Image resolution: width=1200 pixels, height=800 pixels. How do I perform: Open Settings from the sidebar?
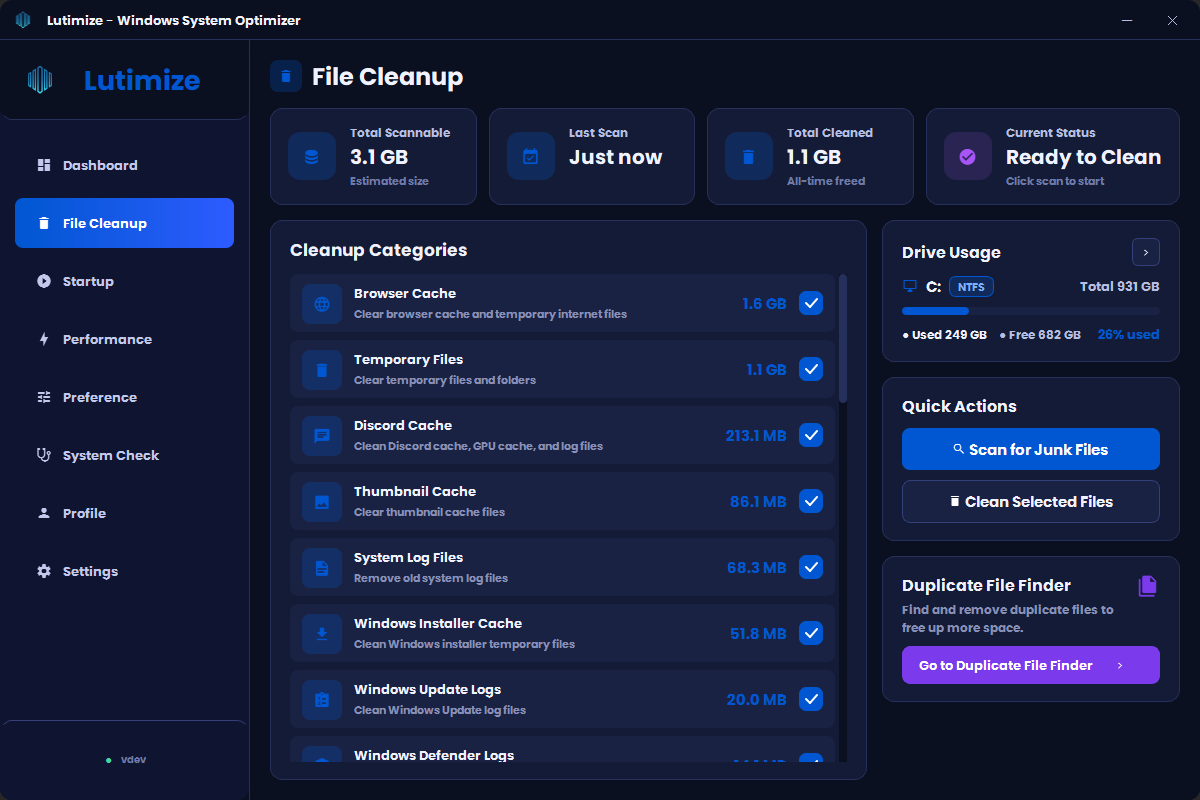[x=124, y=571]
